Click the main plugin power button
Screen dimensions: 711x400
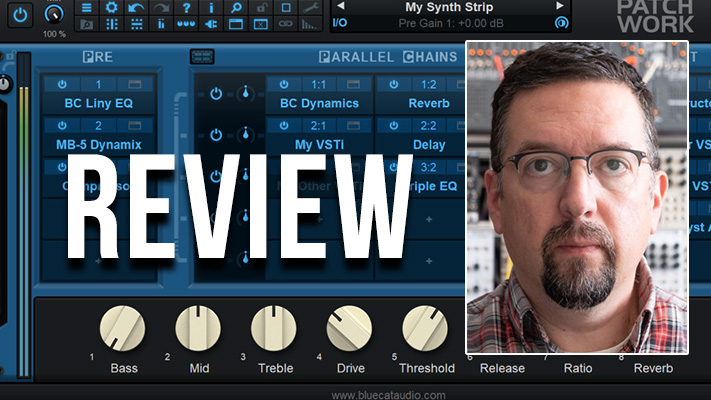coord(21,14)
